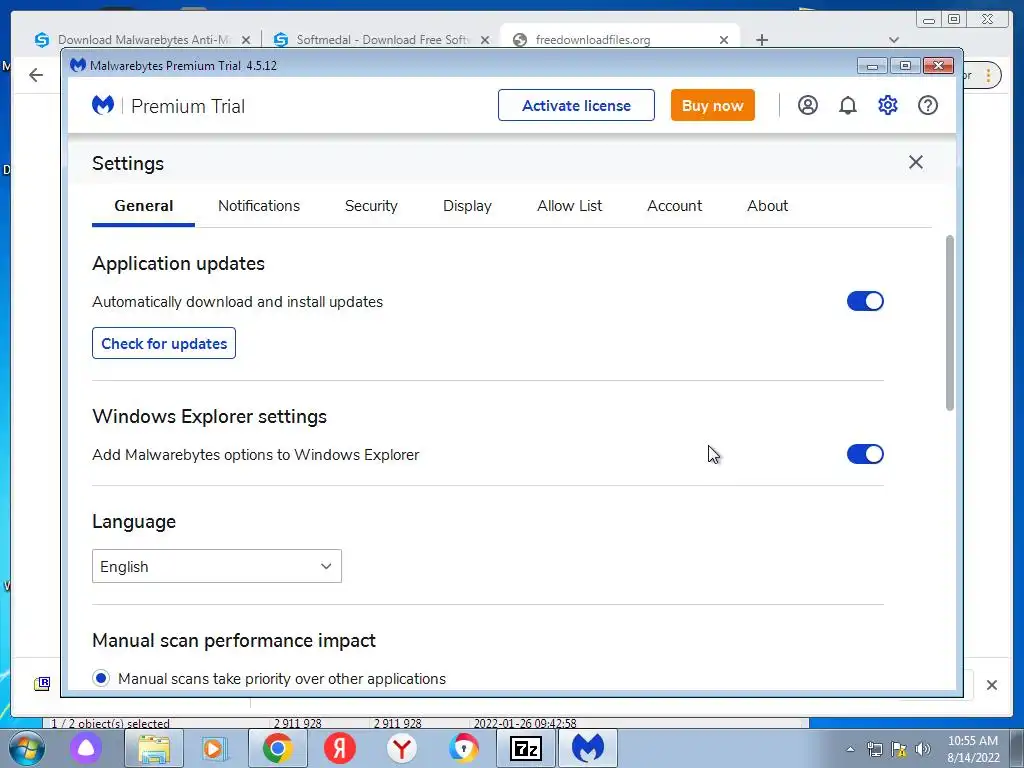Close the Download Malwarebytes browser tab
This screenshot has width=1024, height=768.
(x=246, y=40)
